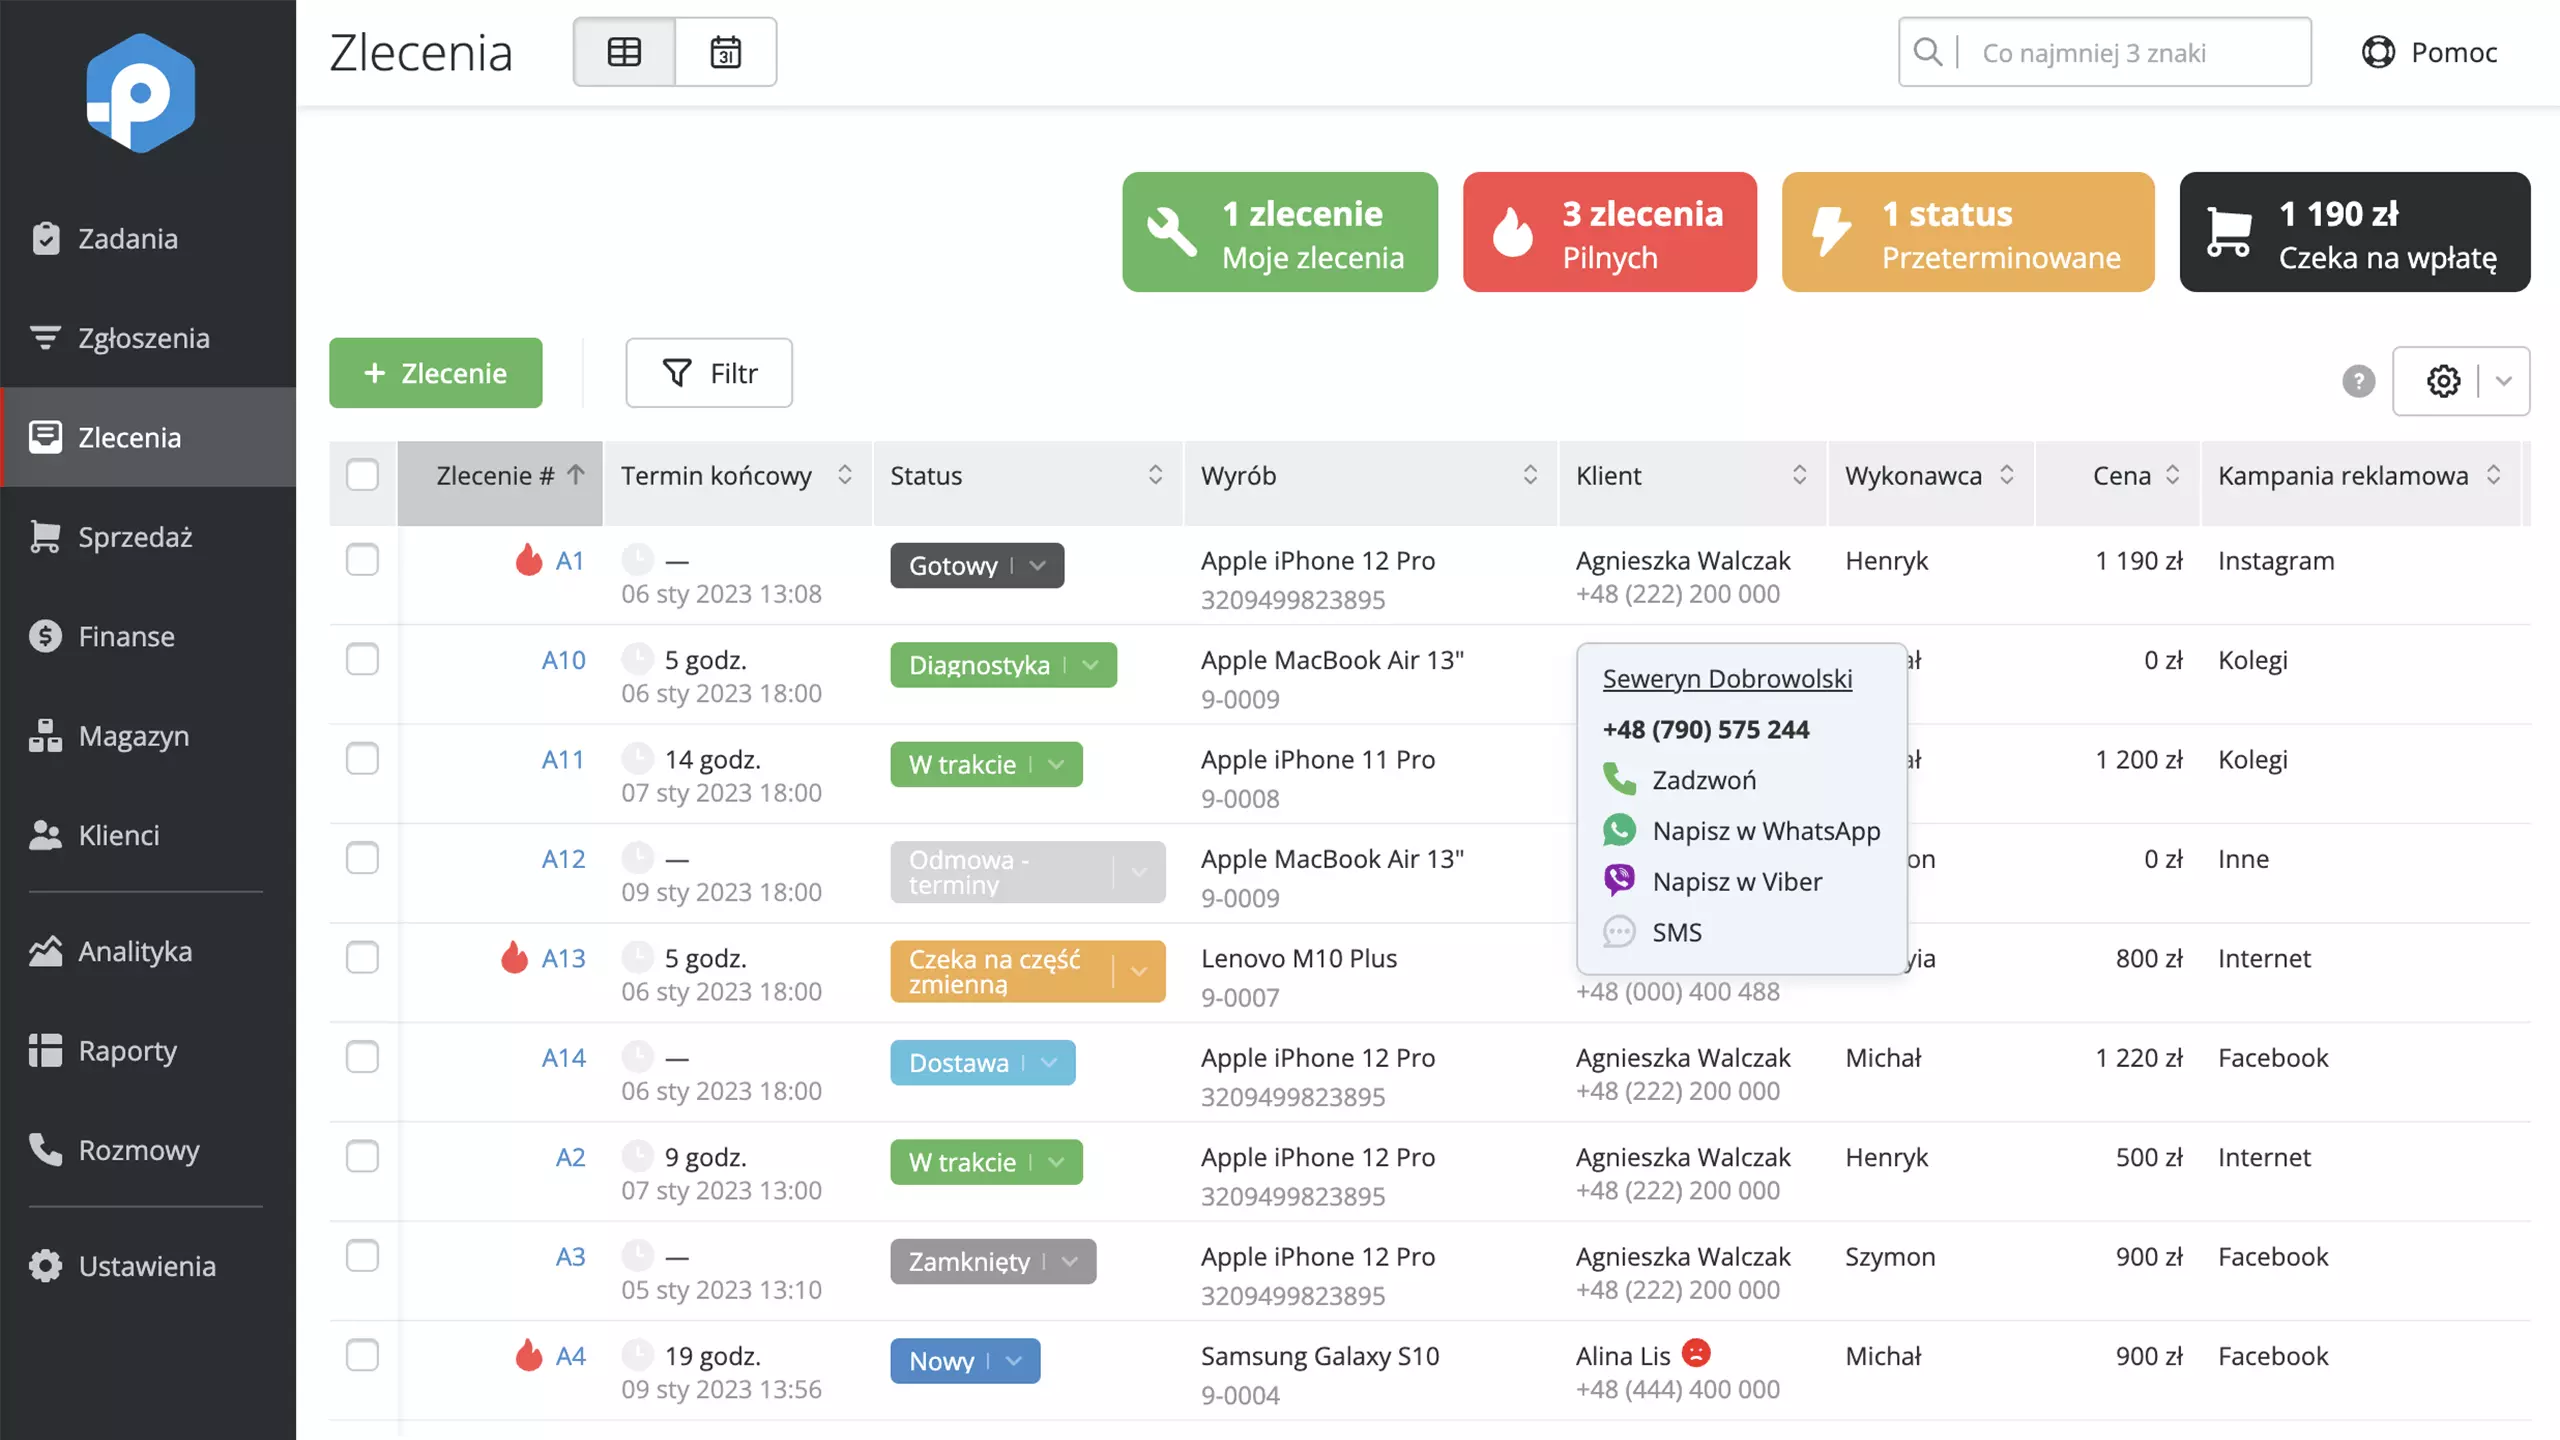The height and width of the screenshot is (1440, 2560).
Task: Click the flame icon next to A13
Action: coord(514,958)
